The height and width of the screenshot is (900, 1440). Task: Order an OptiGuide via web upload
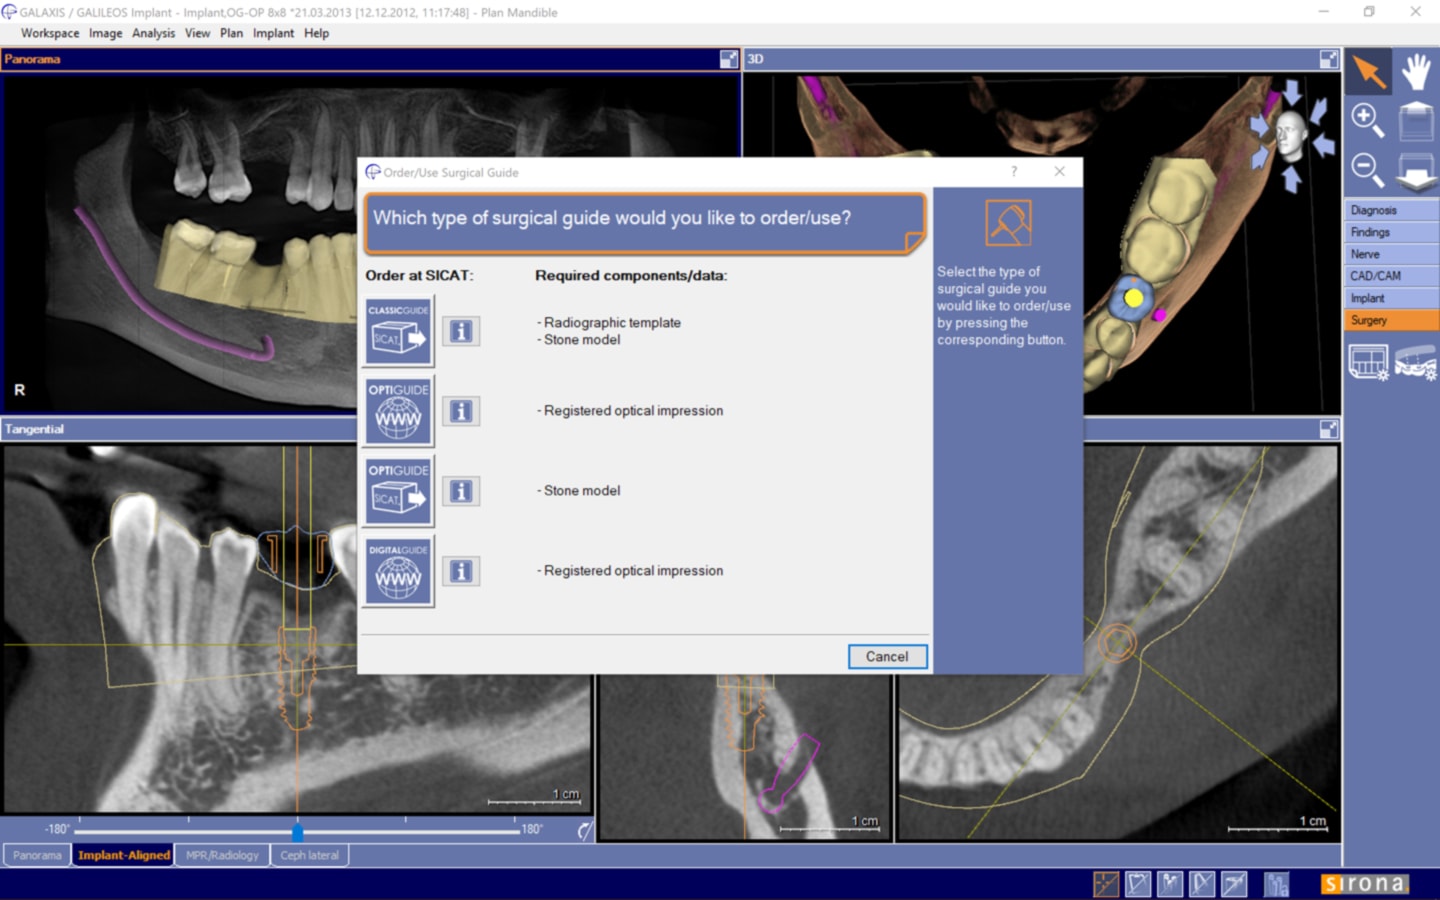pos(398,411)
